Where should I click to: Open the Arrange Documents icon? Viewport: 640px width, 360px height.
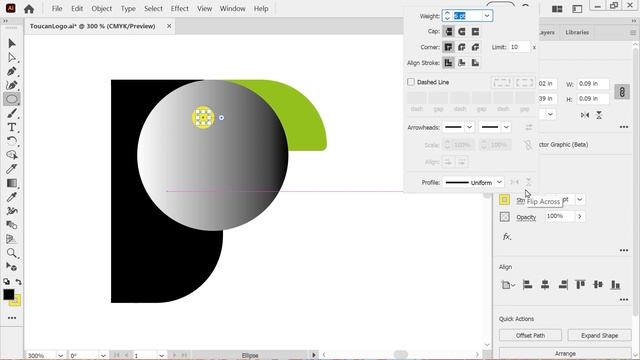tap(557, 9)
